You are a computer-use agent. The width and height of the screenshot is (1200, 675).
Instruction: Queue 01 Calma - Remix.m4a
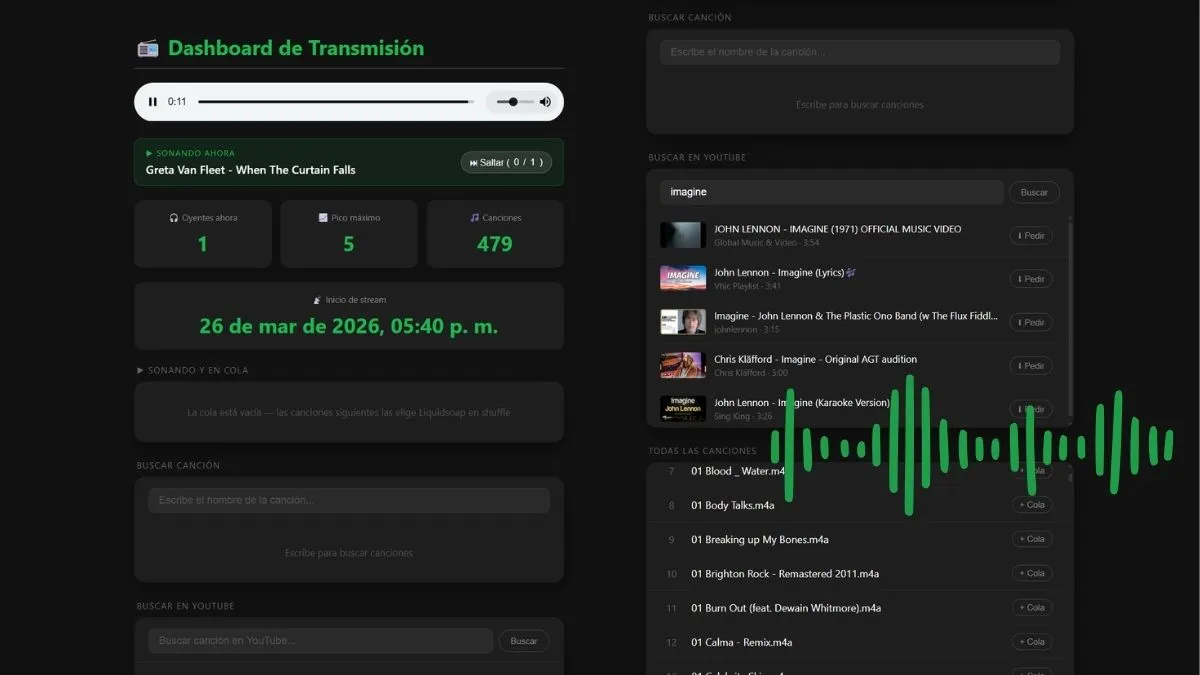[1031, 642]
